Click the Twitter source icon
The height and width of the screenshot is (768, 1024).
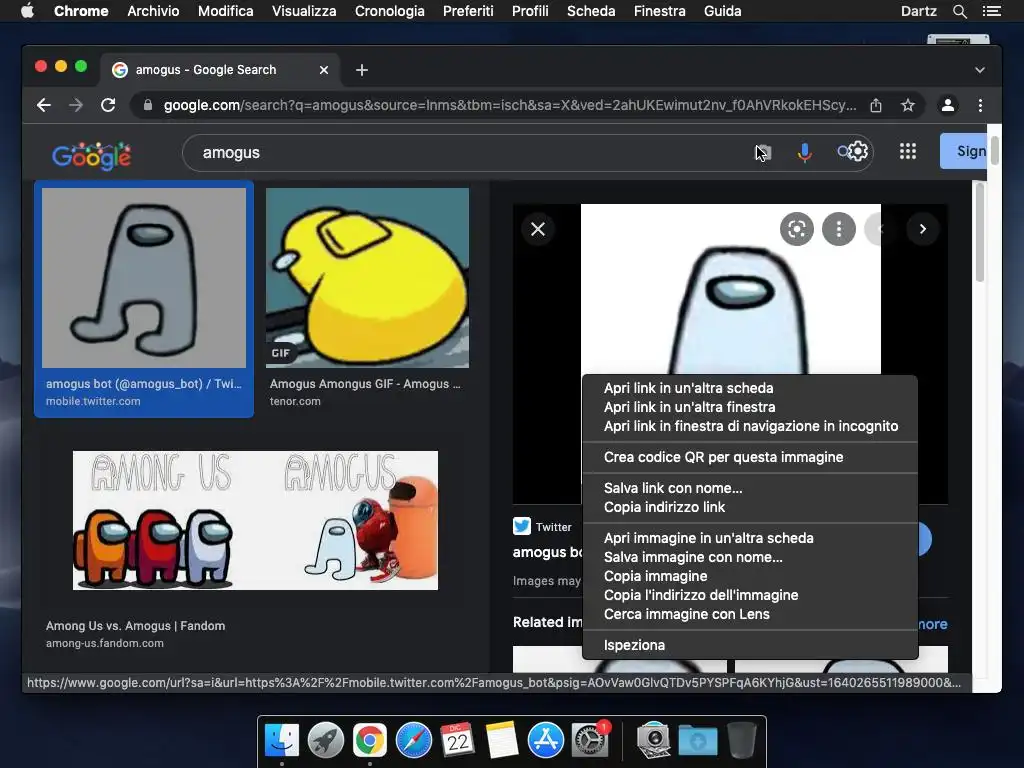coord(522,526)
